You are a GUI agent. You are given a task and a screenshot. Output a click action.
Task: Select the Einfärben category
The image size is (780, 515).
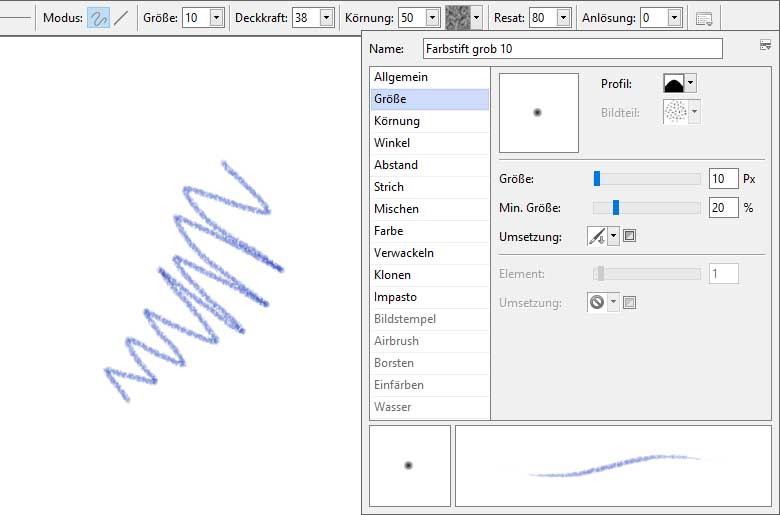coord(430,385)
